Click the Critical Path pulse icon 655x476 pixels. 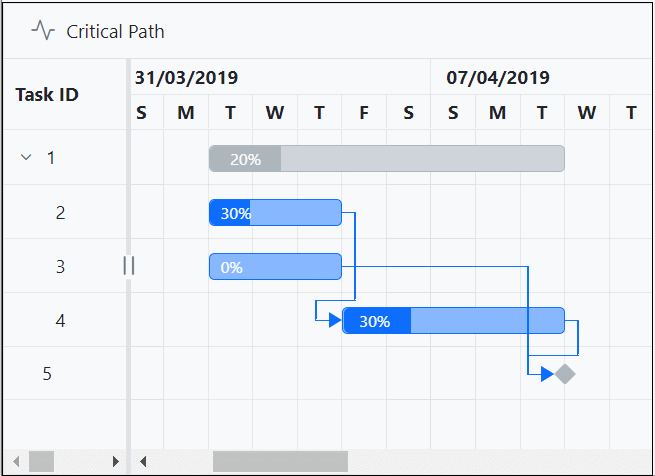(x=43, y=31)
